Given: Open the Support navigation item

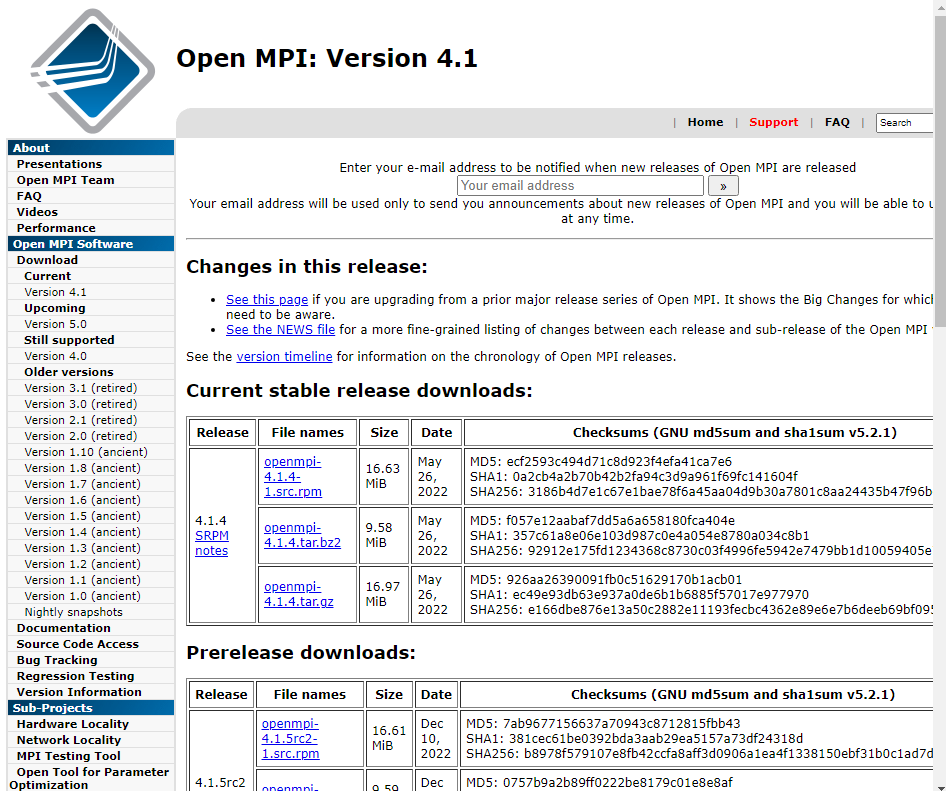Looking at the screenshot, I should (x=773, y=122).
